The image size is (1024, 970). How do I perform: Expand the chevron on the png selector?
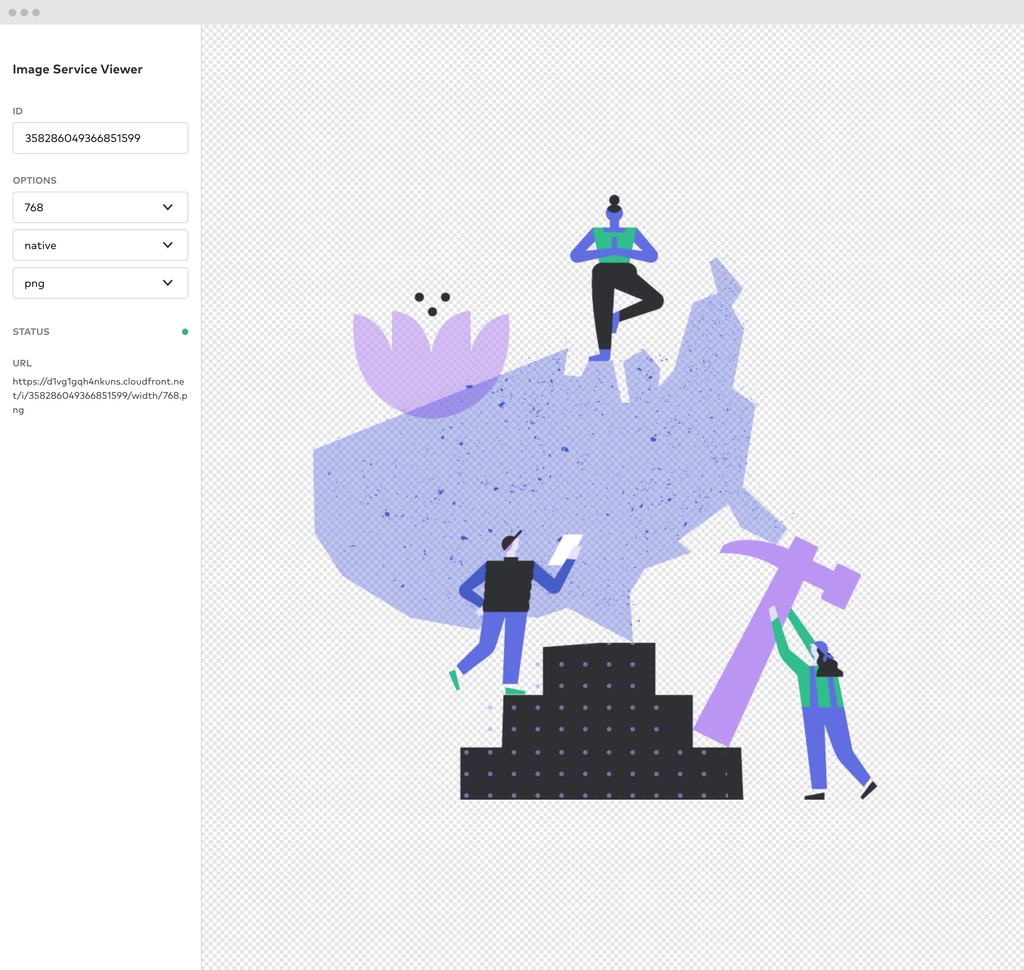[168, 283]
